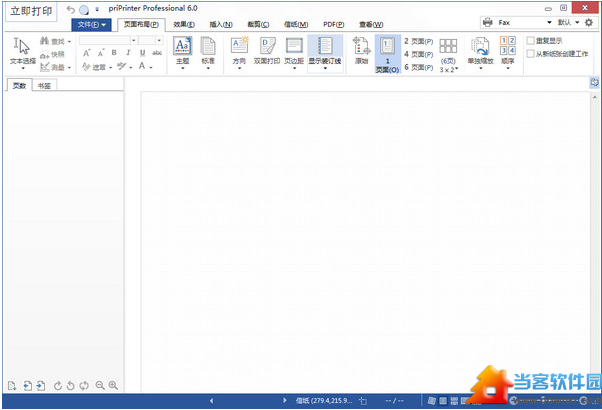
Task: Click the 快照 snapshot tool
Action: pyautogui.click(x=53, y=55)
